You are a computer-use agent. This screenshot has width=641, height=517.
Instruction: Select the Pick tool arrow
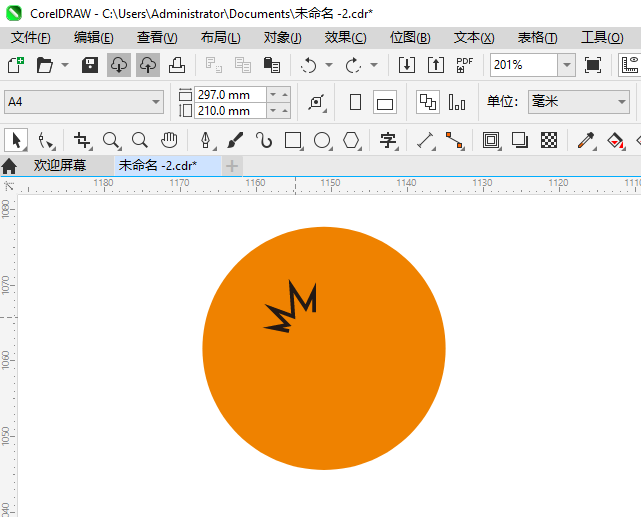(x=16, y=141)
